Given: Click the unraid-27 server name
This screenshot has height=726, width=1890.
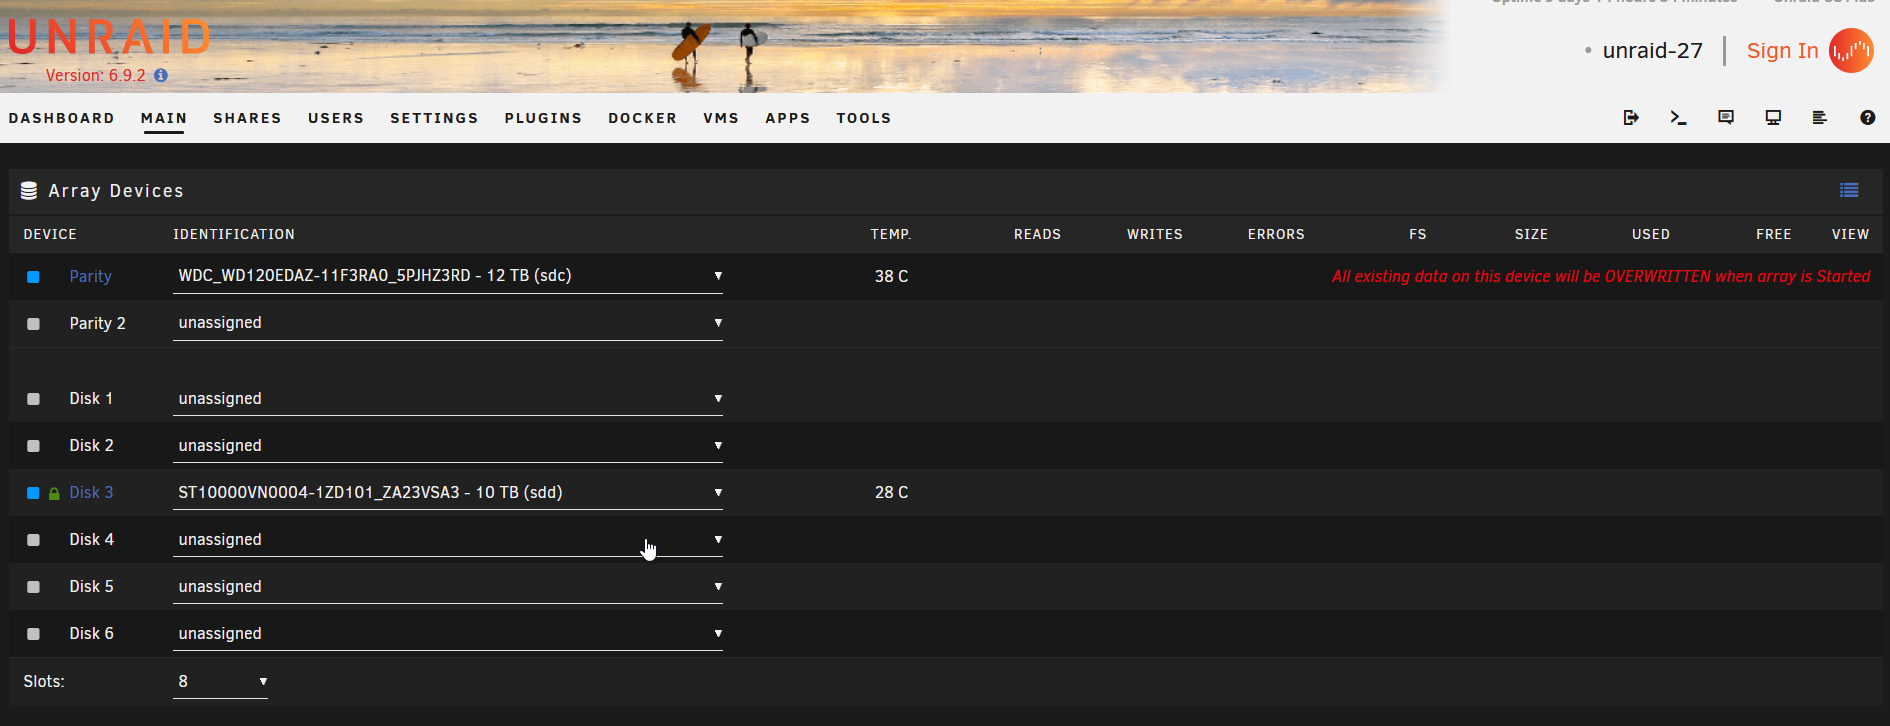Looking at the screenshot, I should 1652,51.
